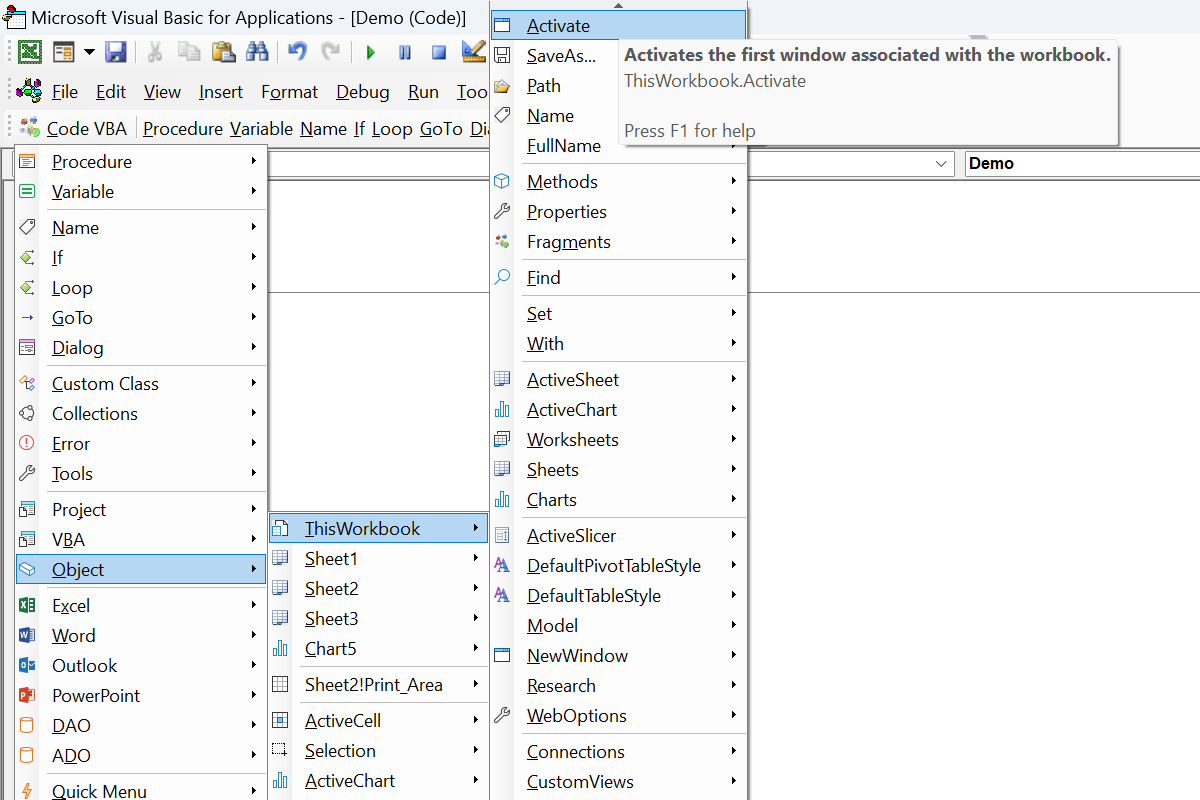
Task: Click Variable on the Code VBA toolbar
Action: point(262,128)
